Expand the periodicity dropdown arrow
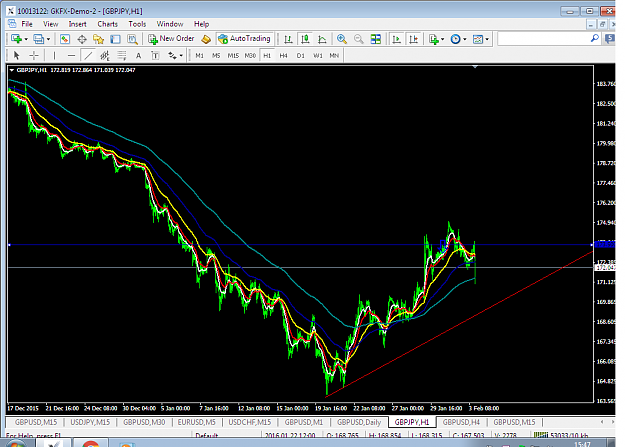 [465, 39]
